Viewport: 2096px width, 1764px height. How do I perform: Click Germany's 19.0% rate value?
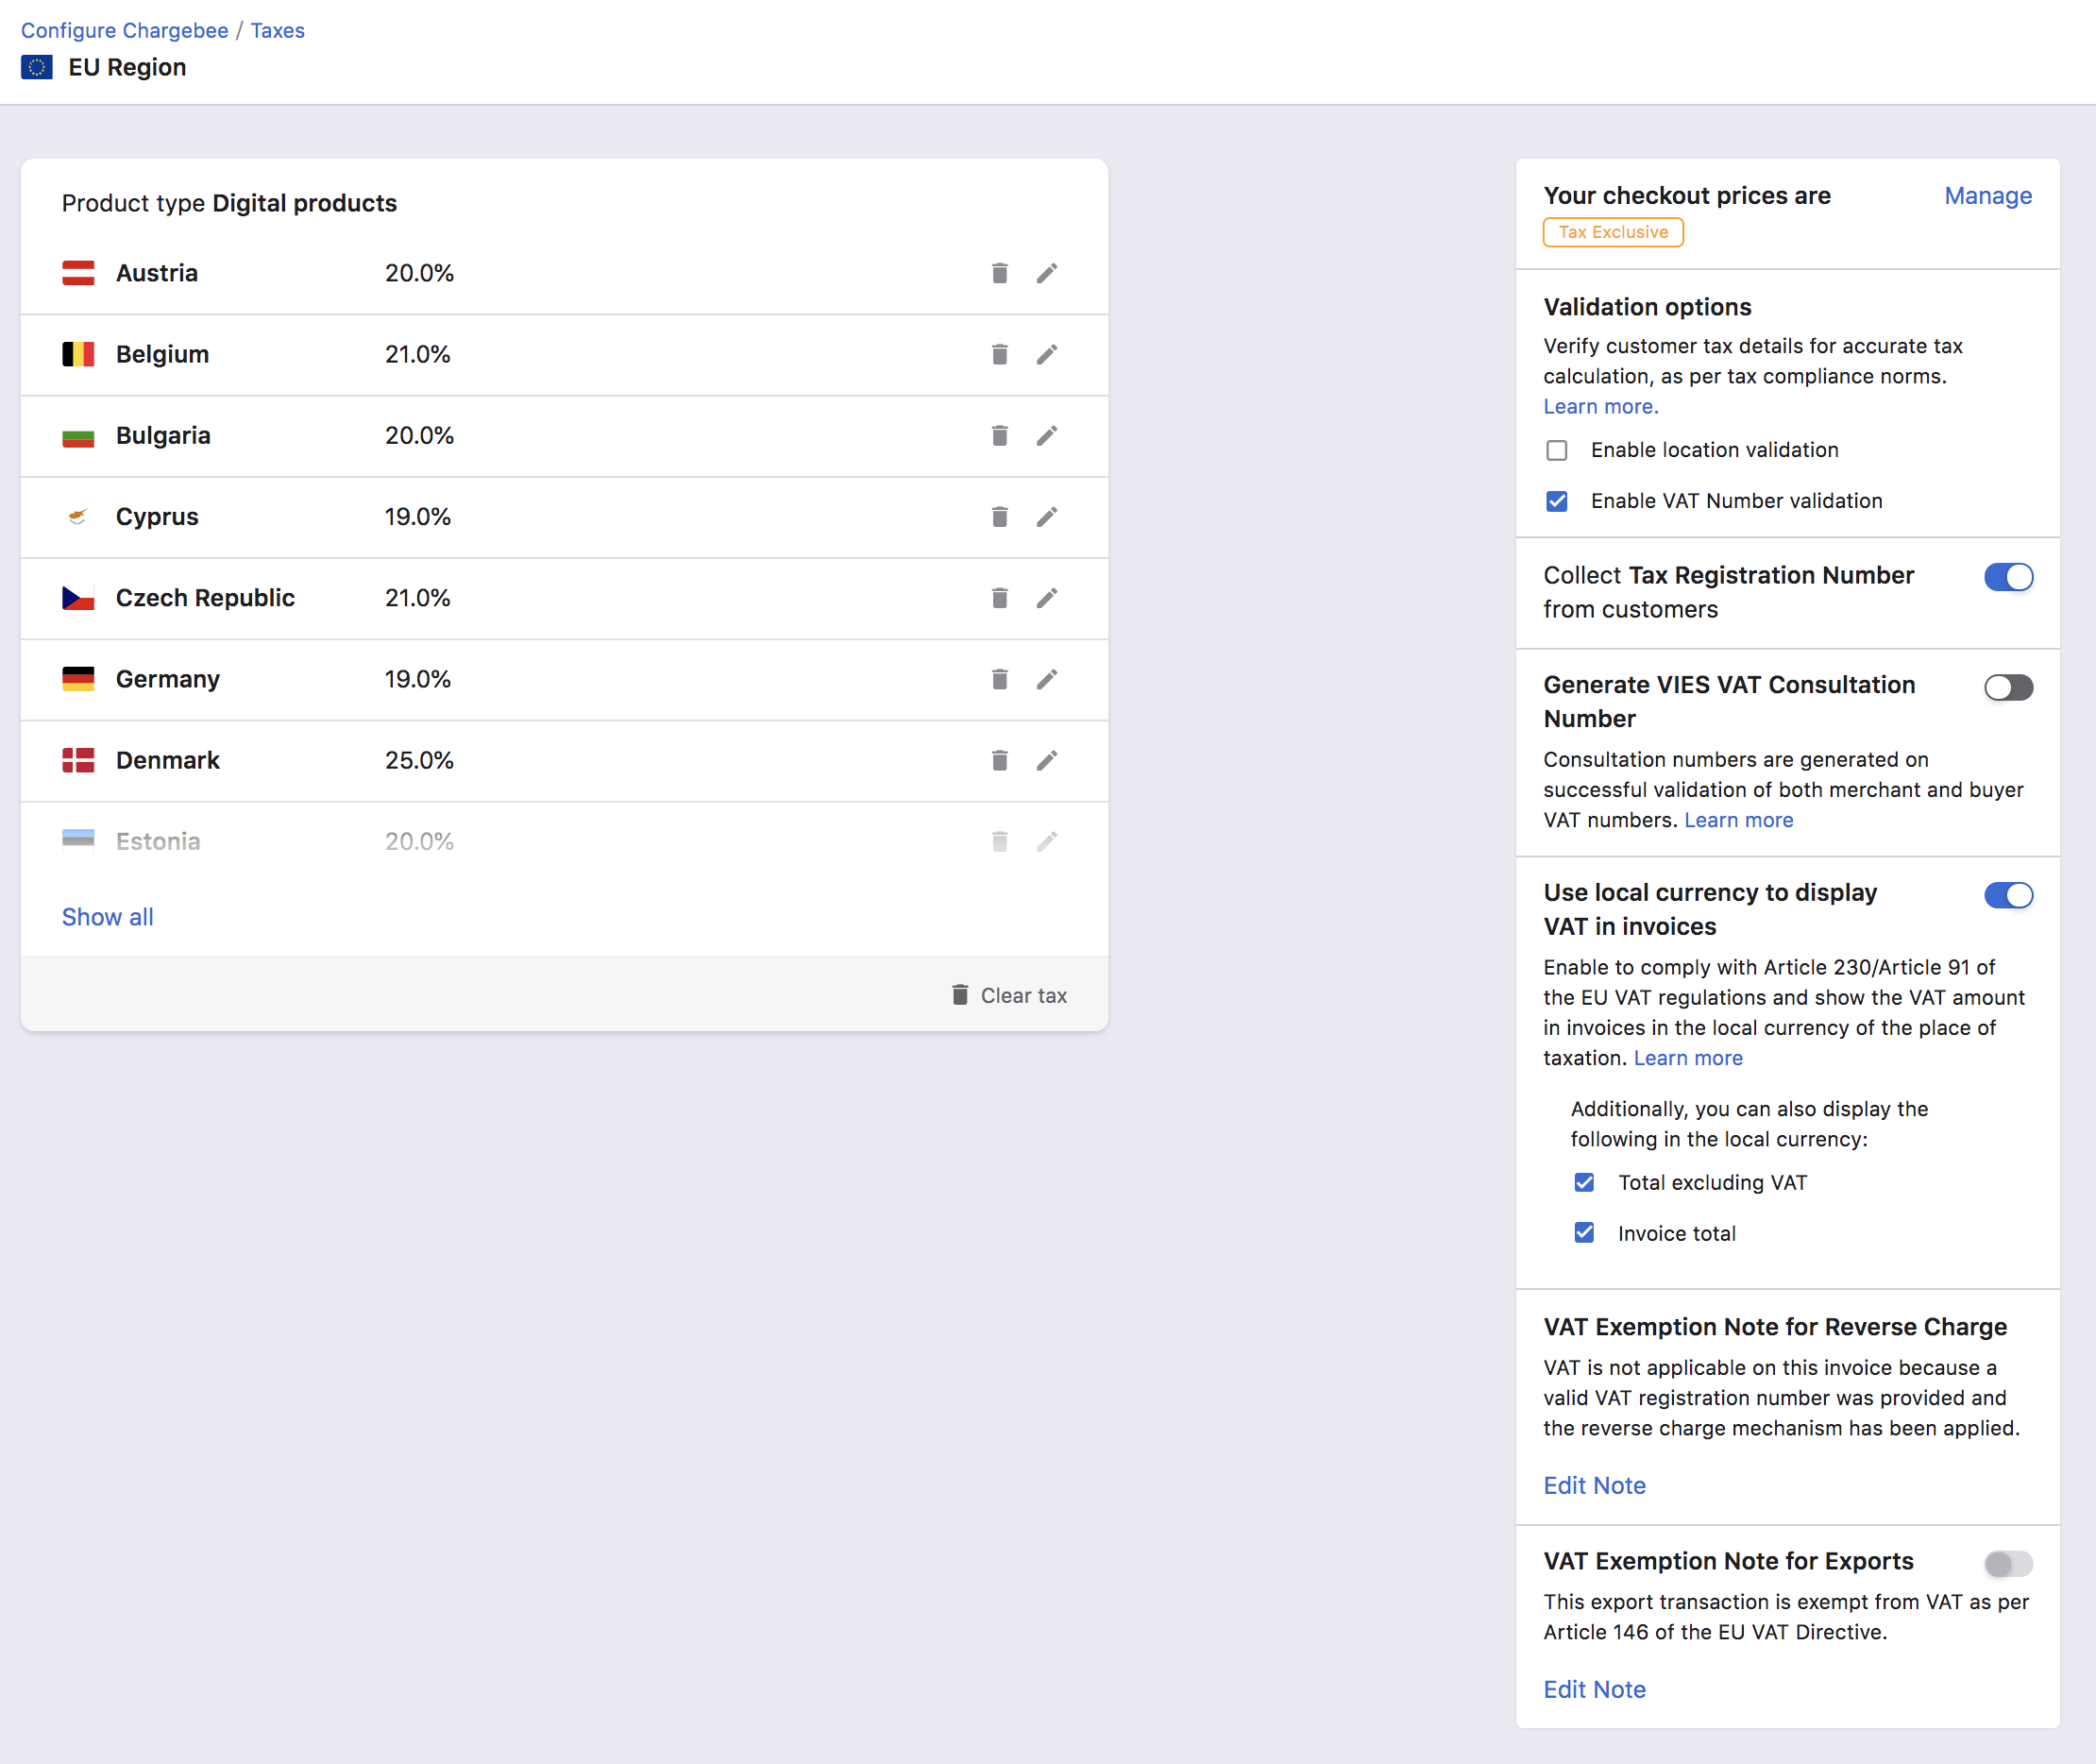point(418,679)
